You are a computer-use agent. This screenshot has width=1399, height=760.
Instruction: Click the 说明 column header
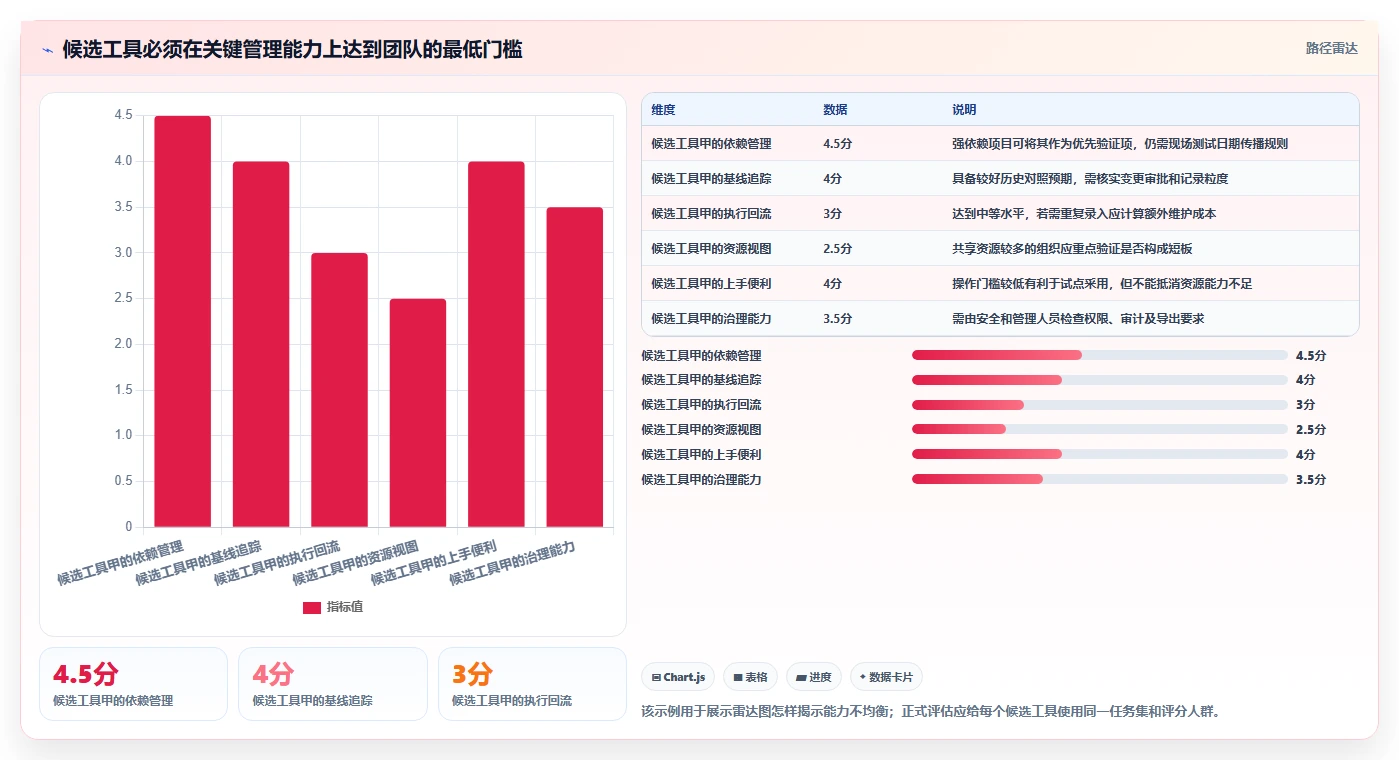coord(964,110)
